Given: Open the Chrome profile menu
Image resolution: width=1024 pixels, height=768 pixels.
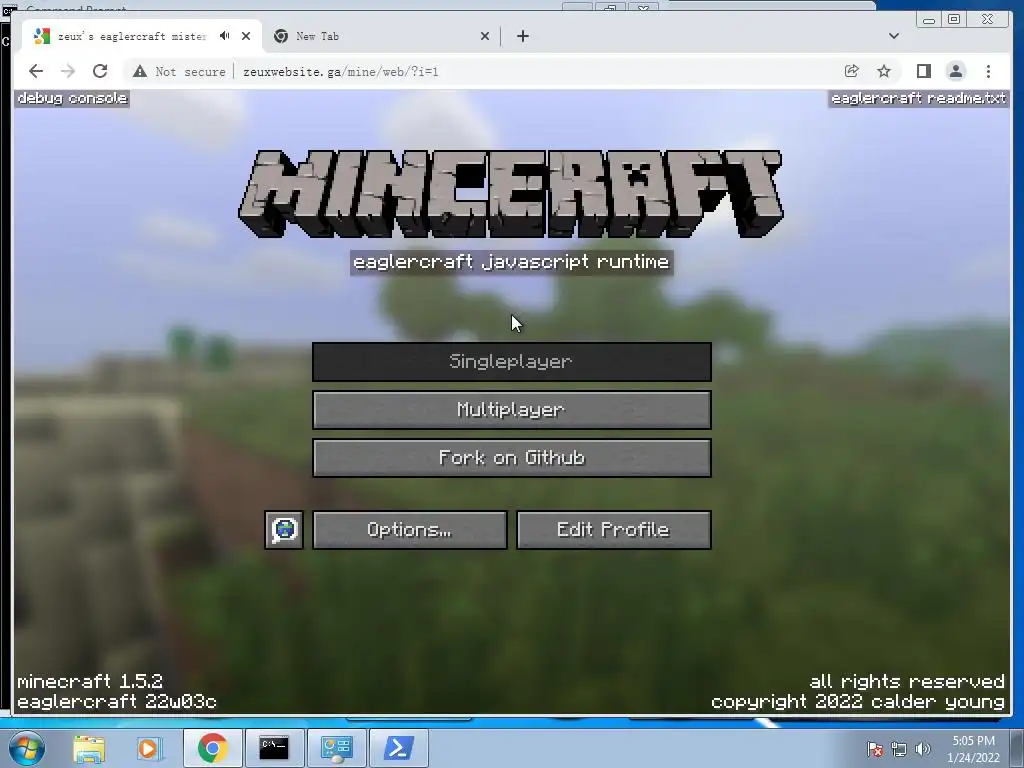Looking at the screenshot, I should (x=955, y=71).
